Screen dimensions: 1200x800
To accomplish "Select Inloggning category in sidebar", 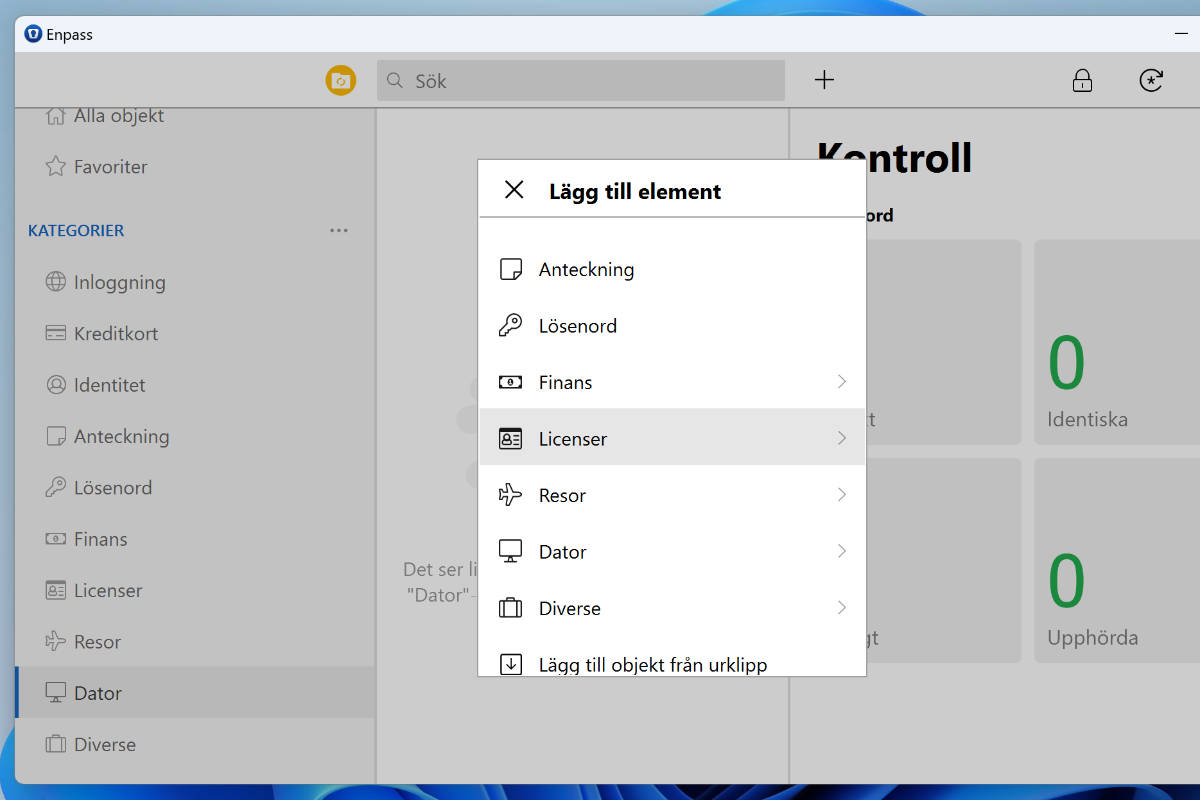I will coord(195,282).
